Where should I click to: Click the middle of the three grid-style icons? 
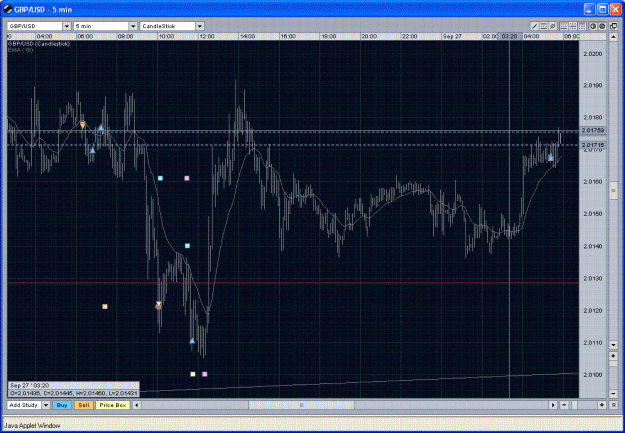point(573,26)
